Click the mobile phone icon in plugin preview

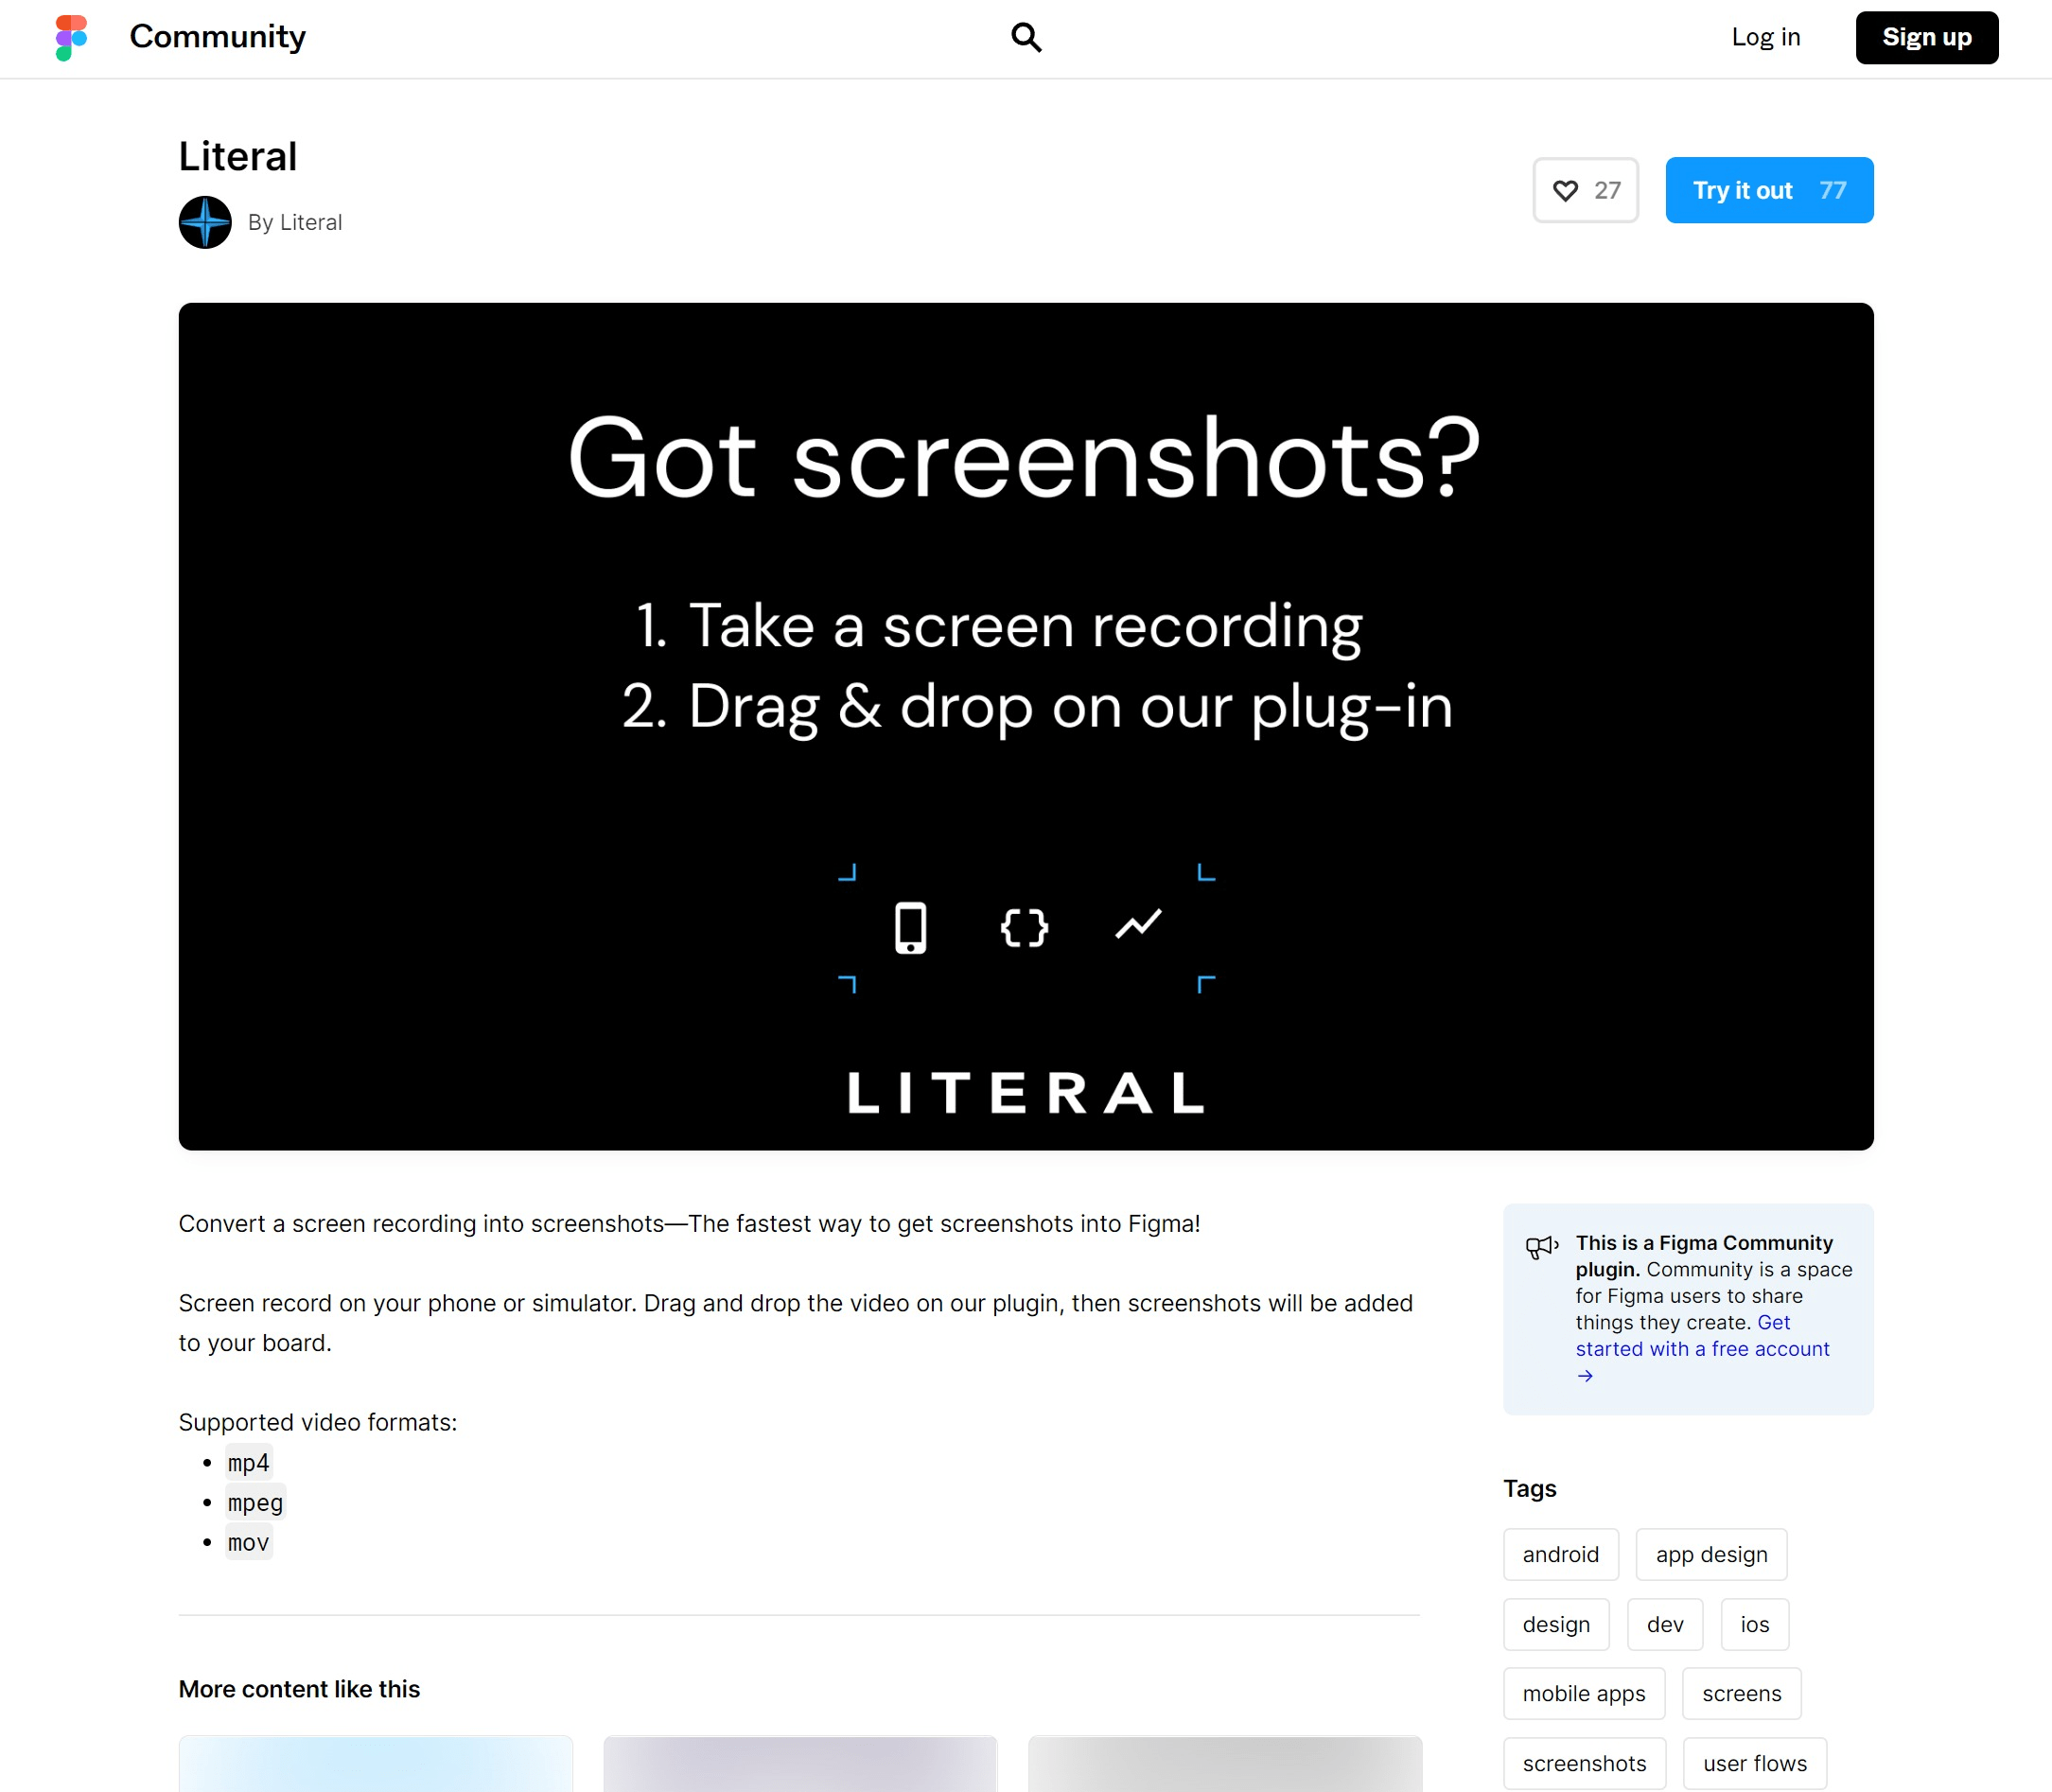[x=911, y=926]
